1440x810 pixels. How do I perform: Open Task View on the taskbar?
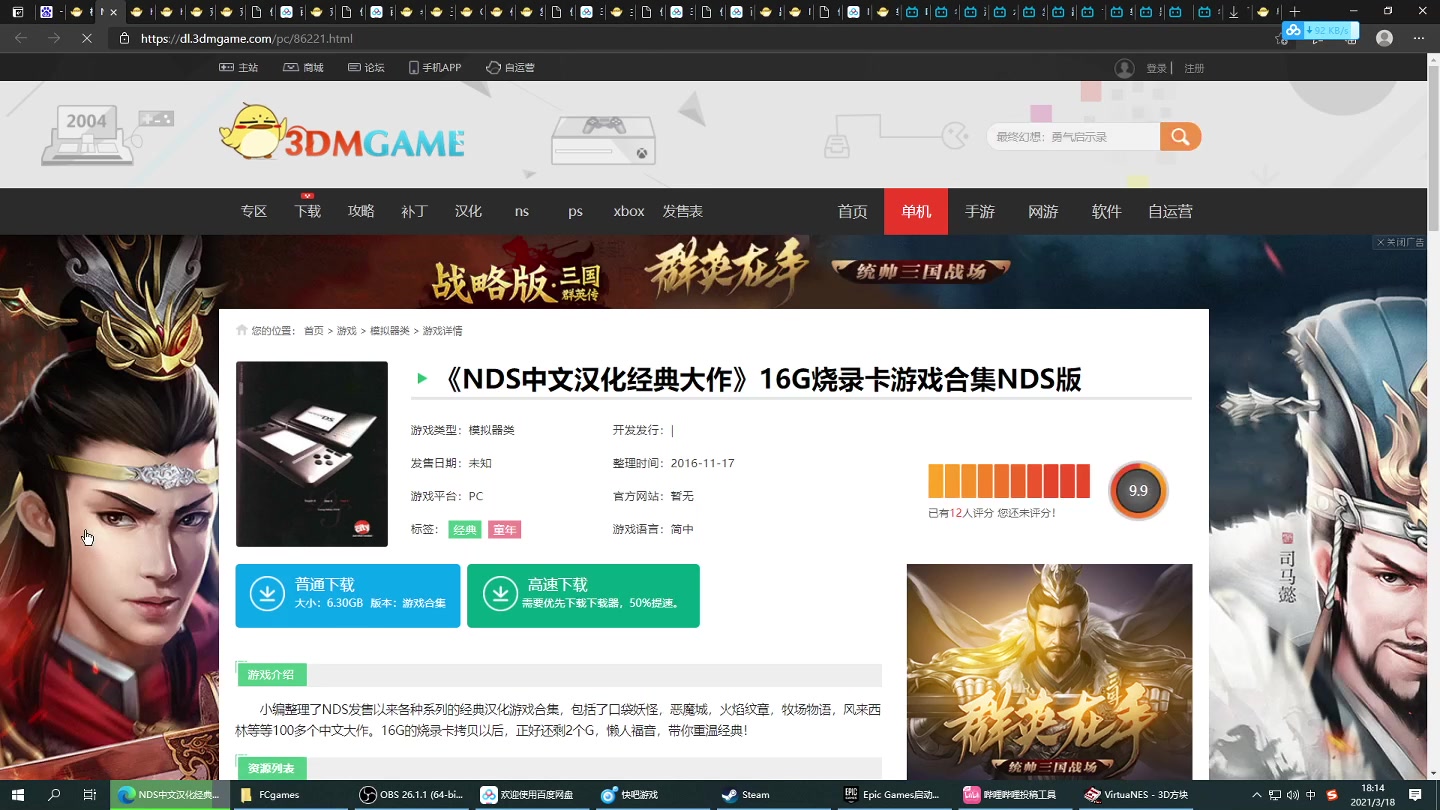coord(90,795)
